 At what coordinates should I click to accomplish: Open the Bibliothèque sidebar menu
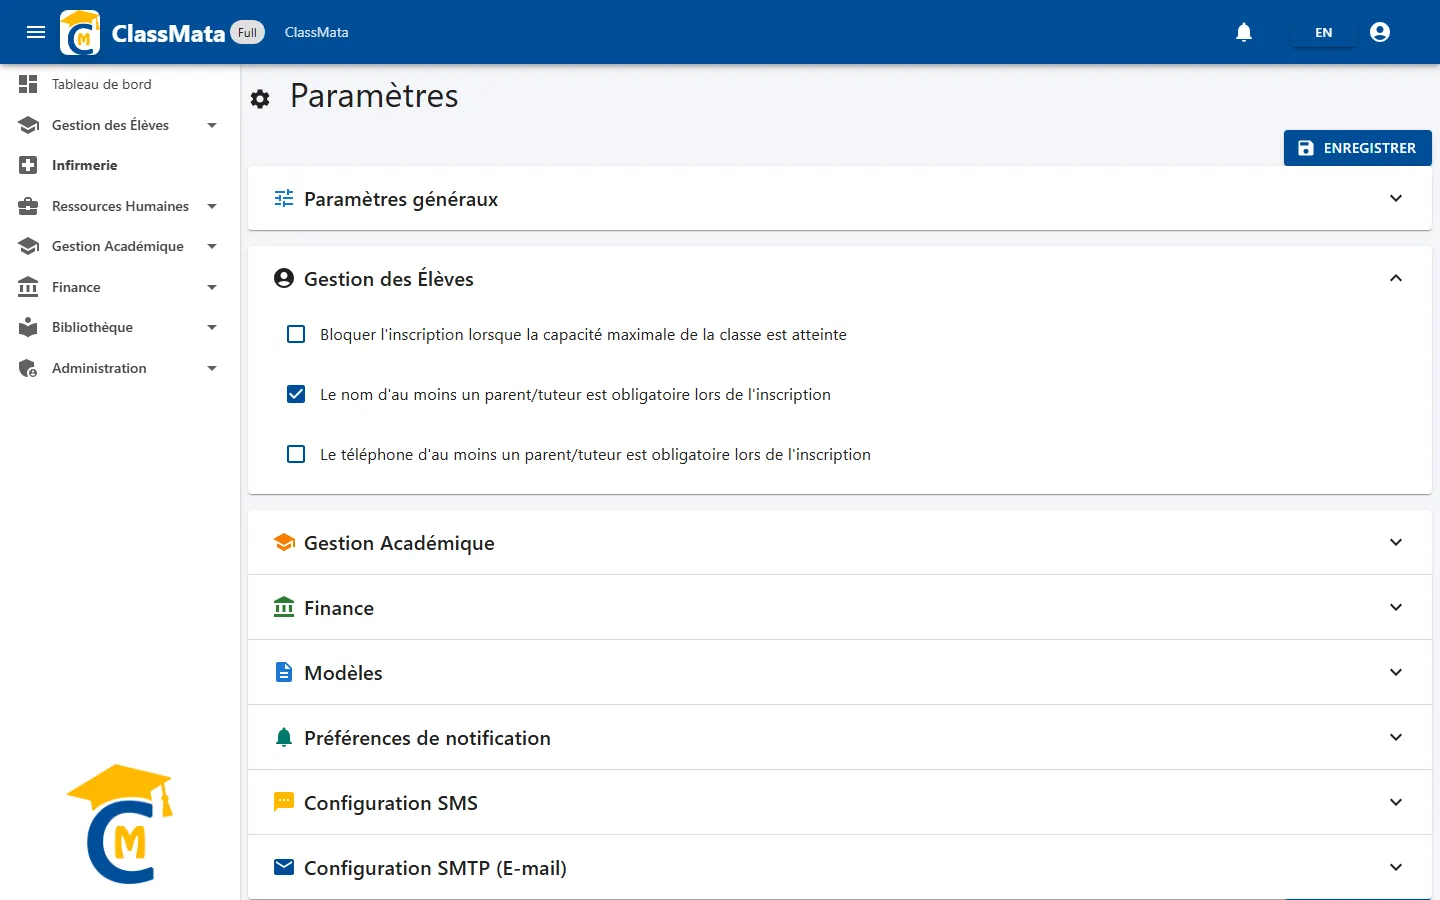coord(120,327)
